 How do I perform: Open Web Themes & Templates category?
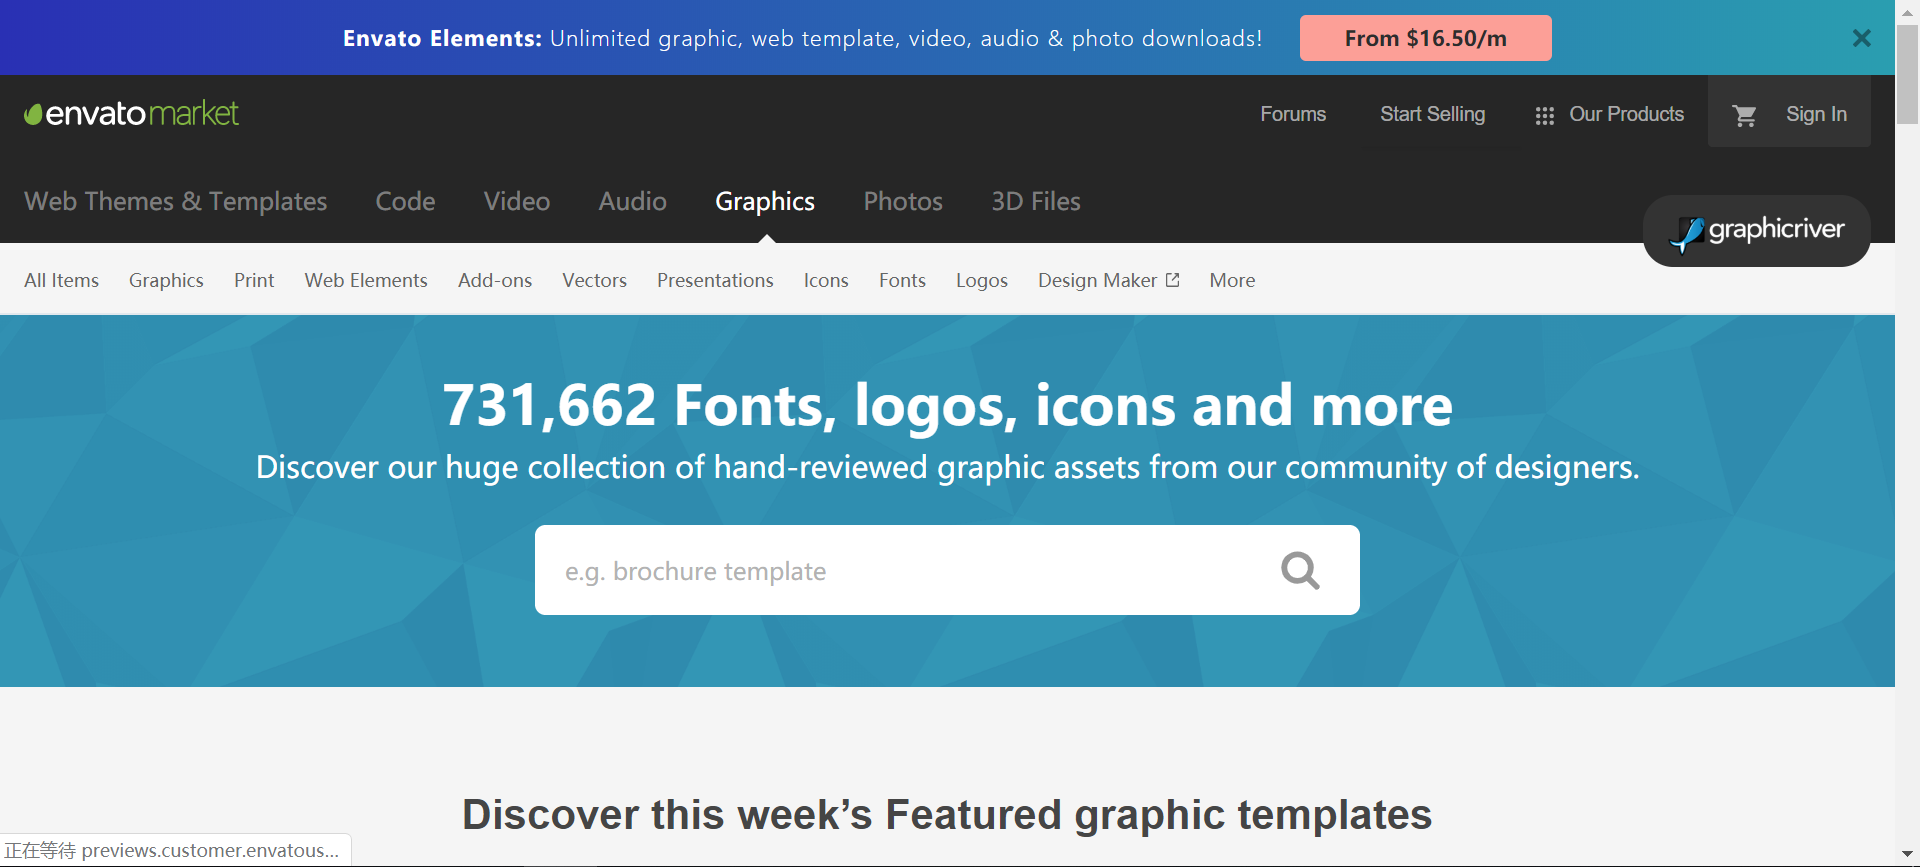[176, 201]
